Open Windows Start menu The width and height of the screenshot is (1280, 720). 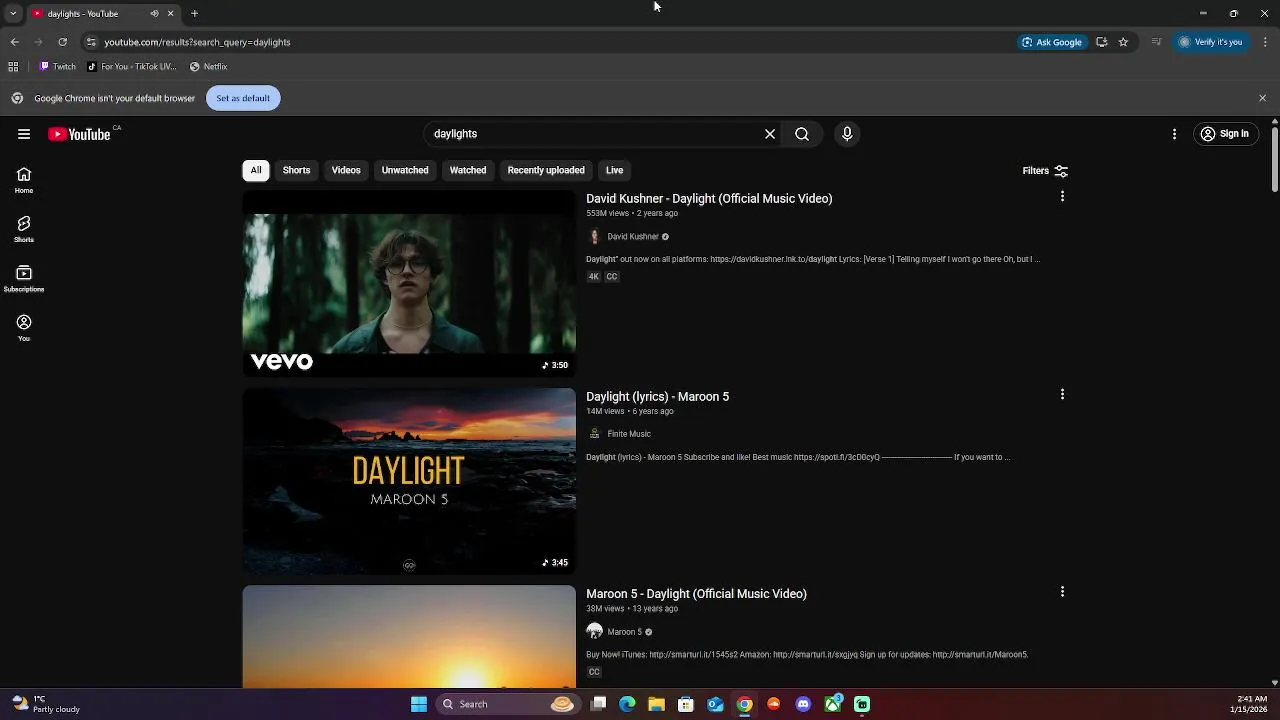[x=419, y=704]
